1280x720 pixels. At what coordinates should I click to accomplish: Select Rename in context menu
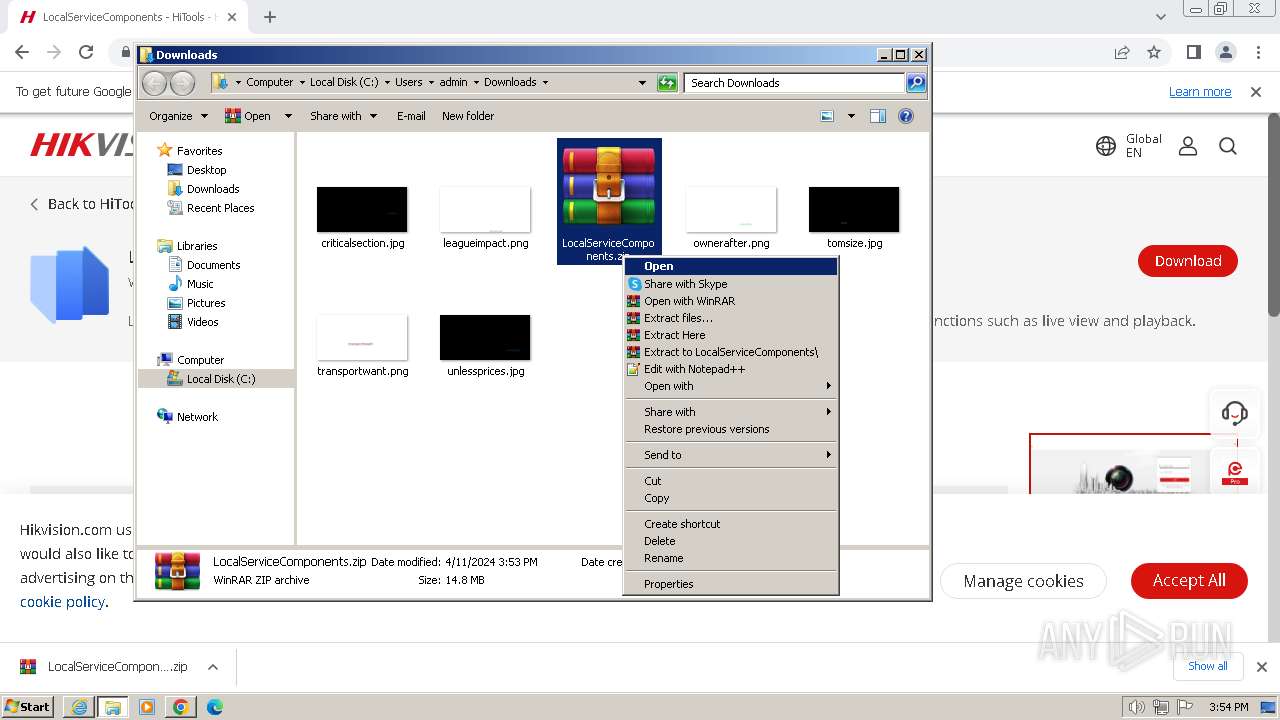[x=731, y=558]
